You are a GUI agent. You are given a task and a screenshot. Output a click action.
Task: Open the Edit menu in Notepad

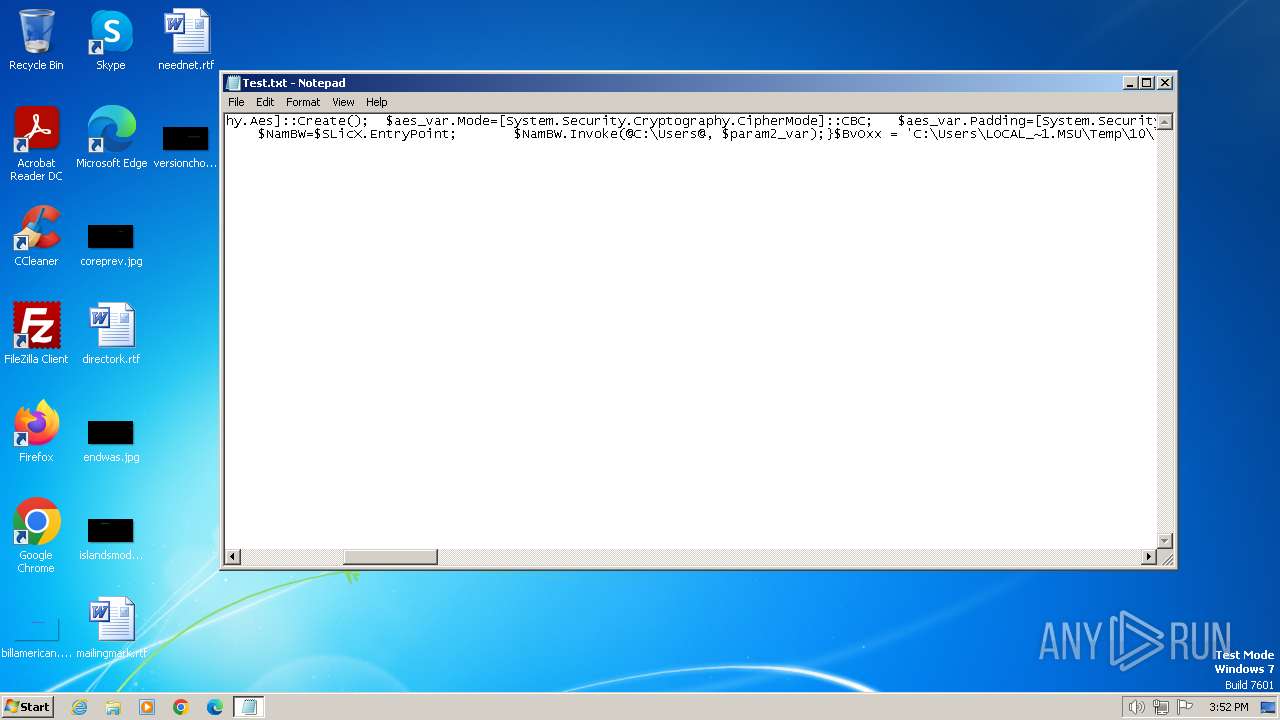[x=265, y=102]
